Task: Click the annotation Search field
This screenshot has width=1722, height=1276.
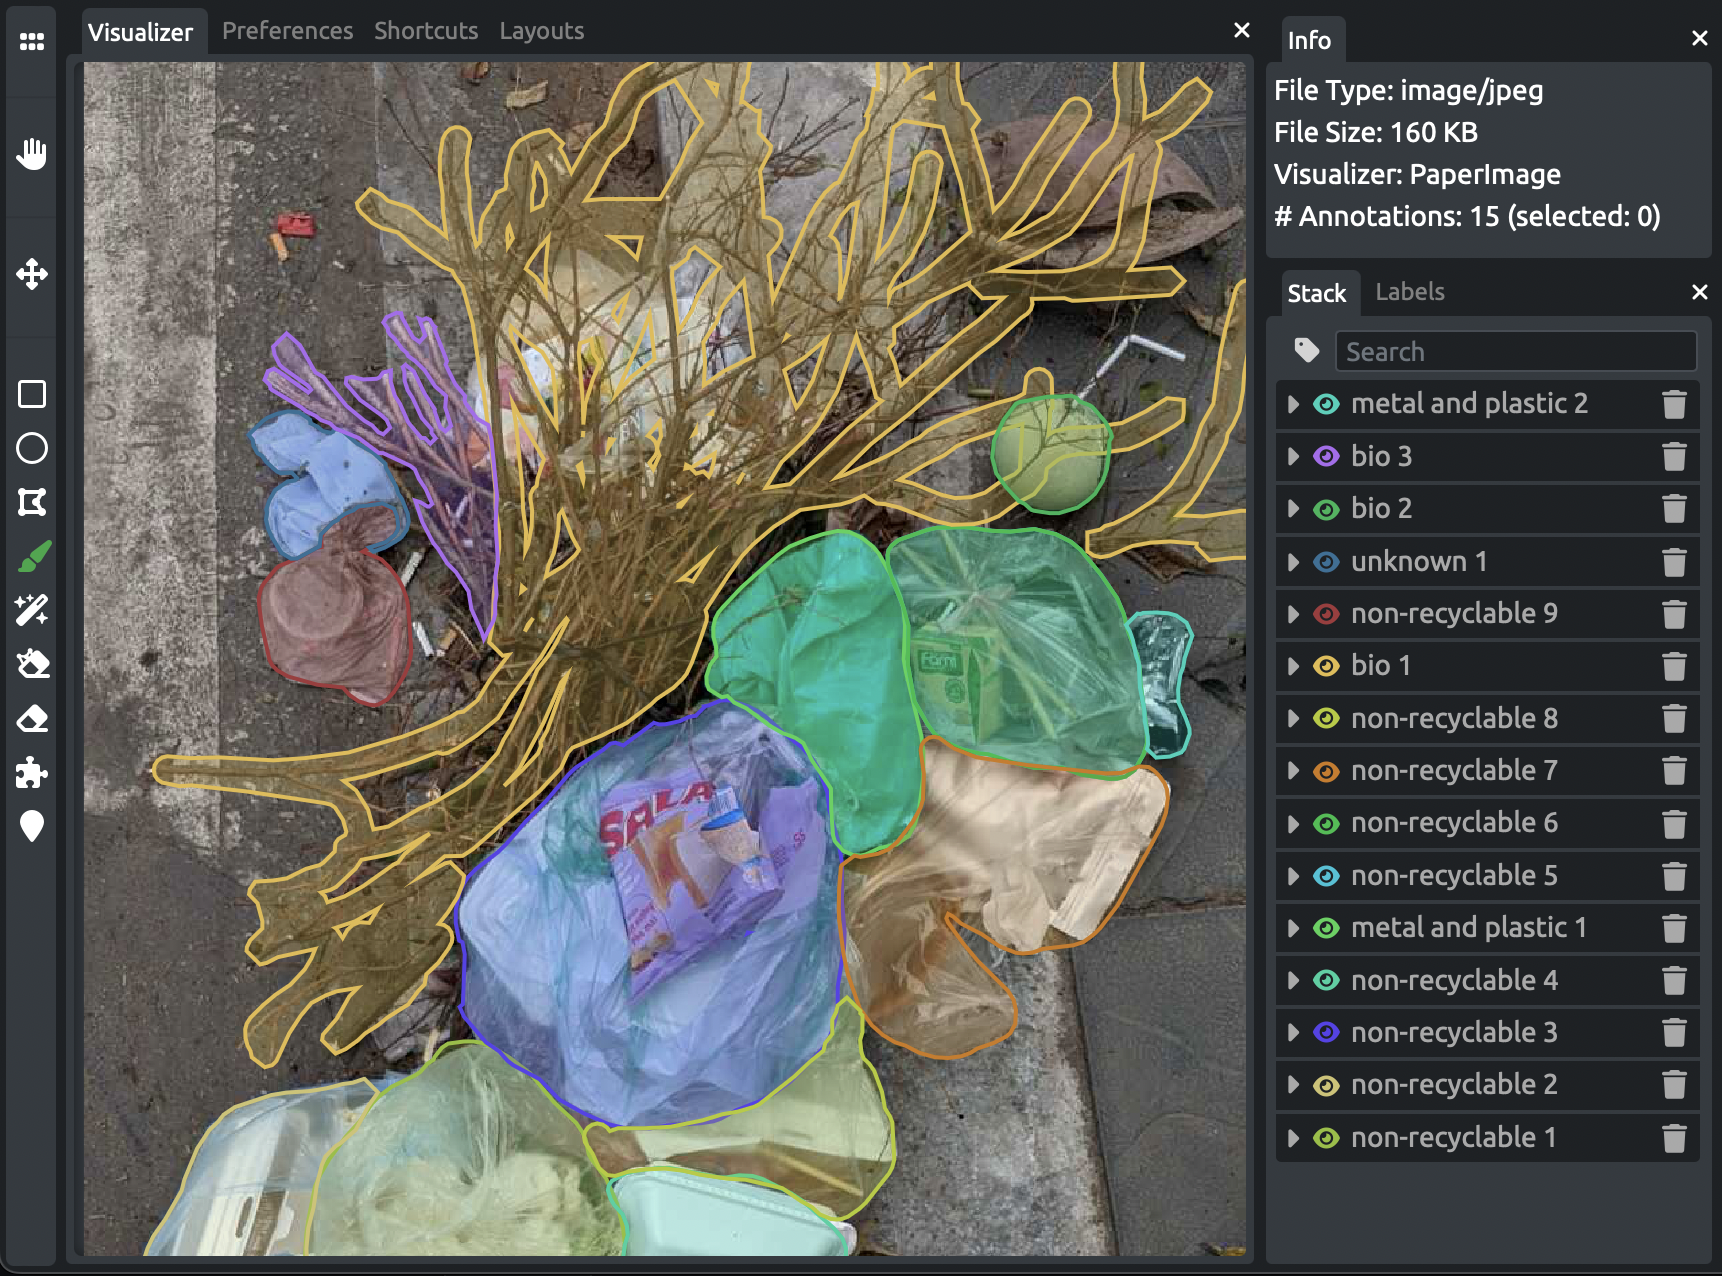Action: click(1515, 352)
